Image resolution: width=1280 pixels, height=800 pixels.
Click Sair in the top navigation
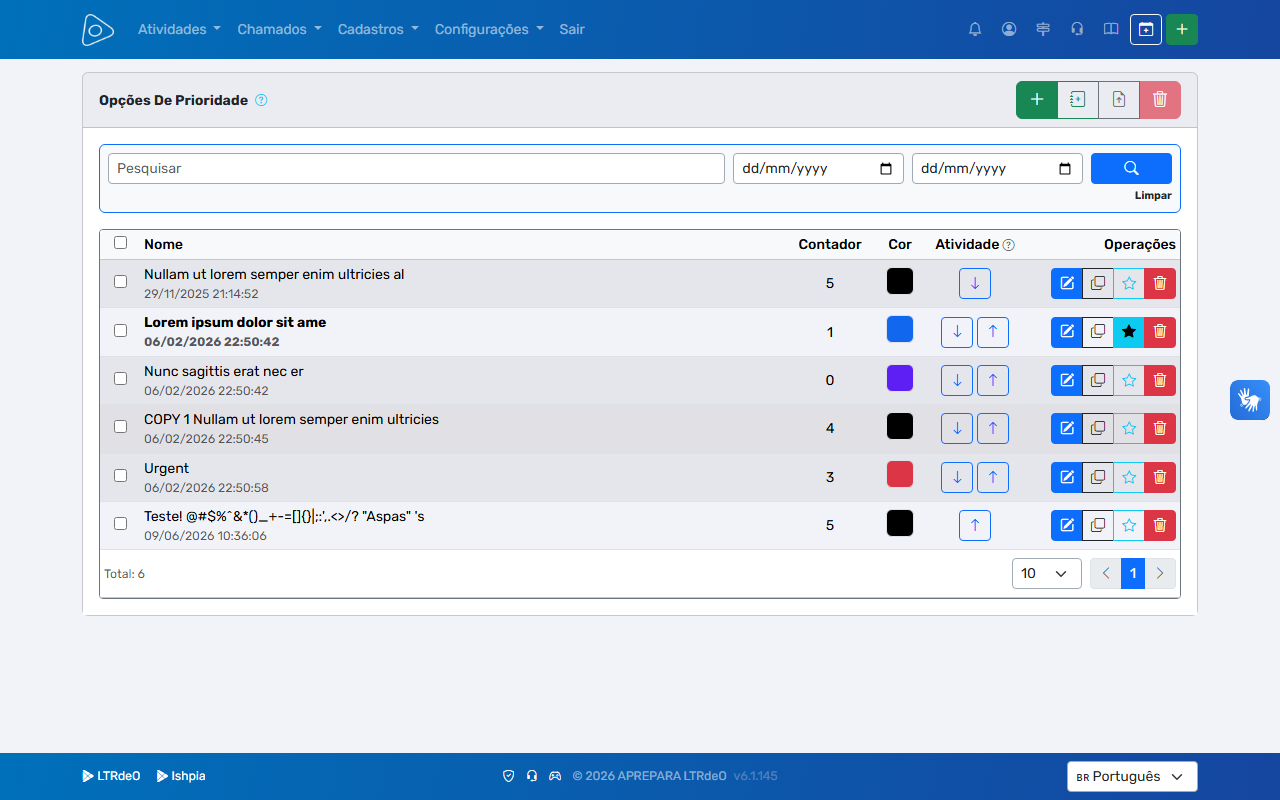click(x=572, y=29)
